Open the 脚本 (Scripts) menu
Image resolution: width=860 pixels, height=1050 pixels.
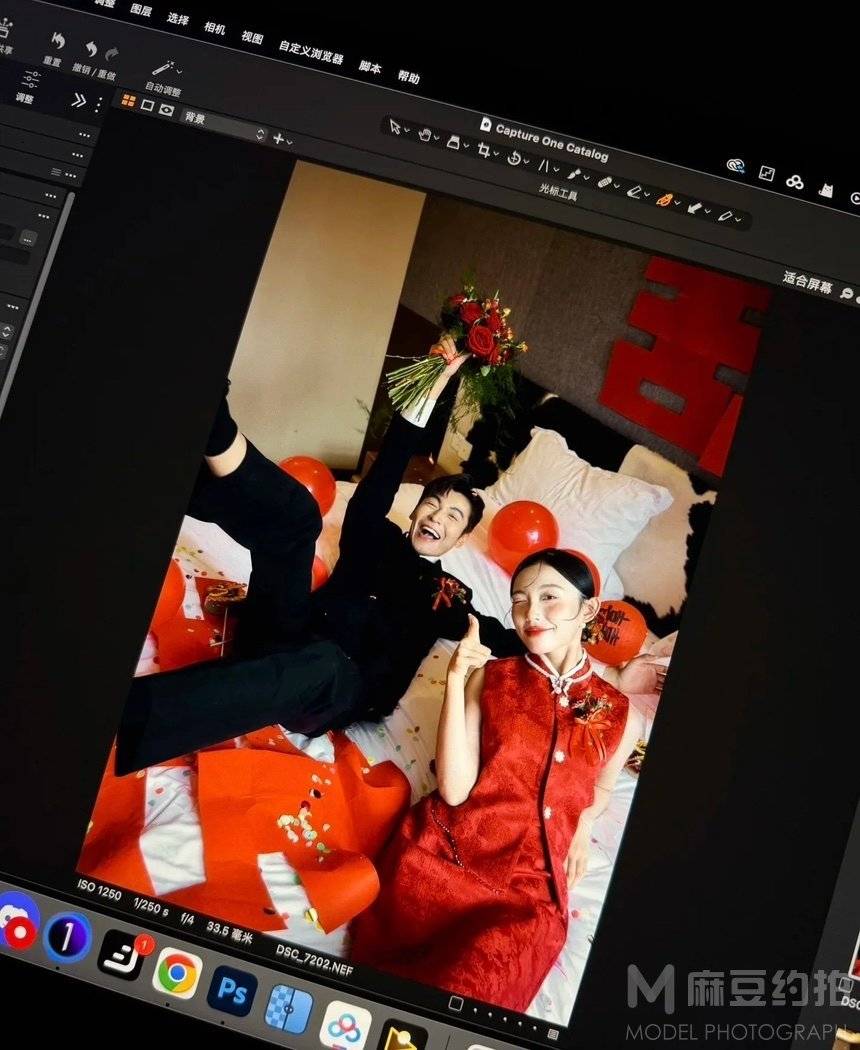click(x=370, y=67)
